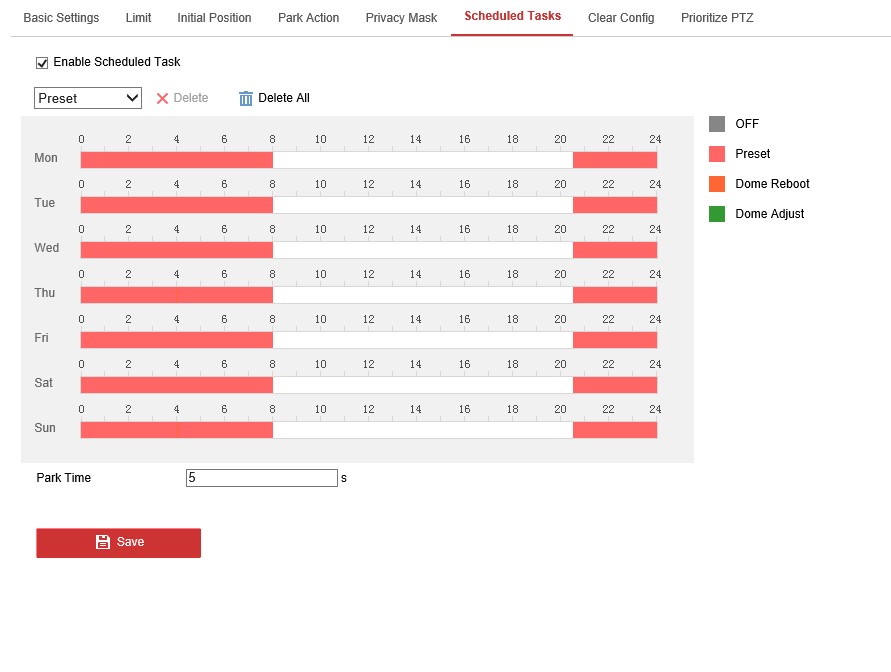Click the X icon beside Delete
891x672 pixels.
click(162, 98)
